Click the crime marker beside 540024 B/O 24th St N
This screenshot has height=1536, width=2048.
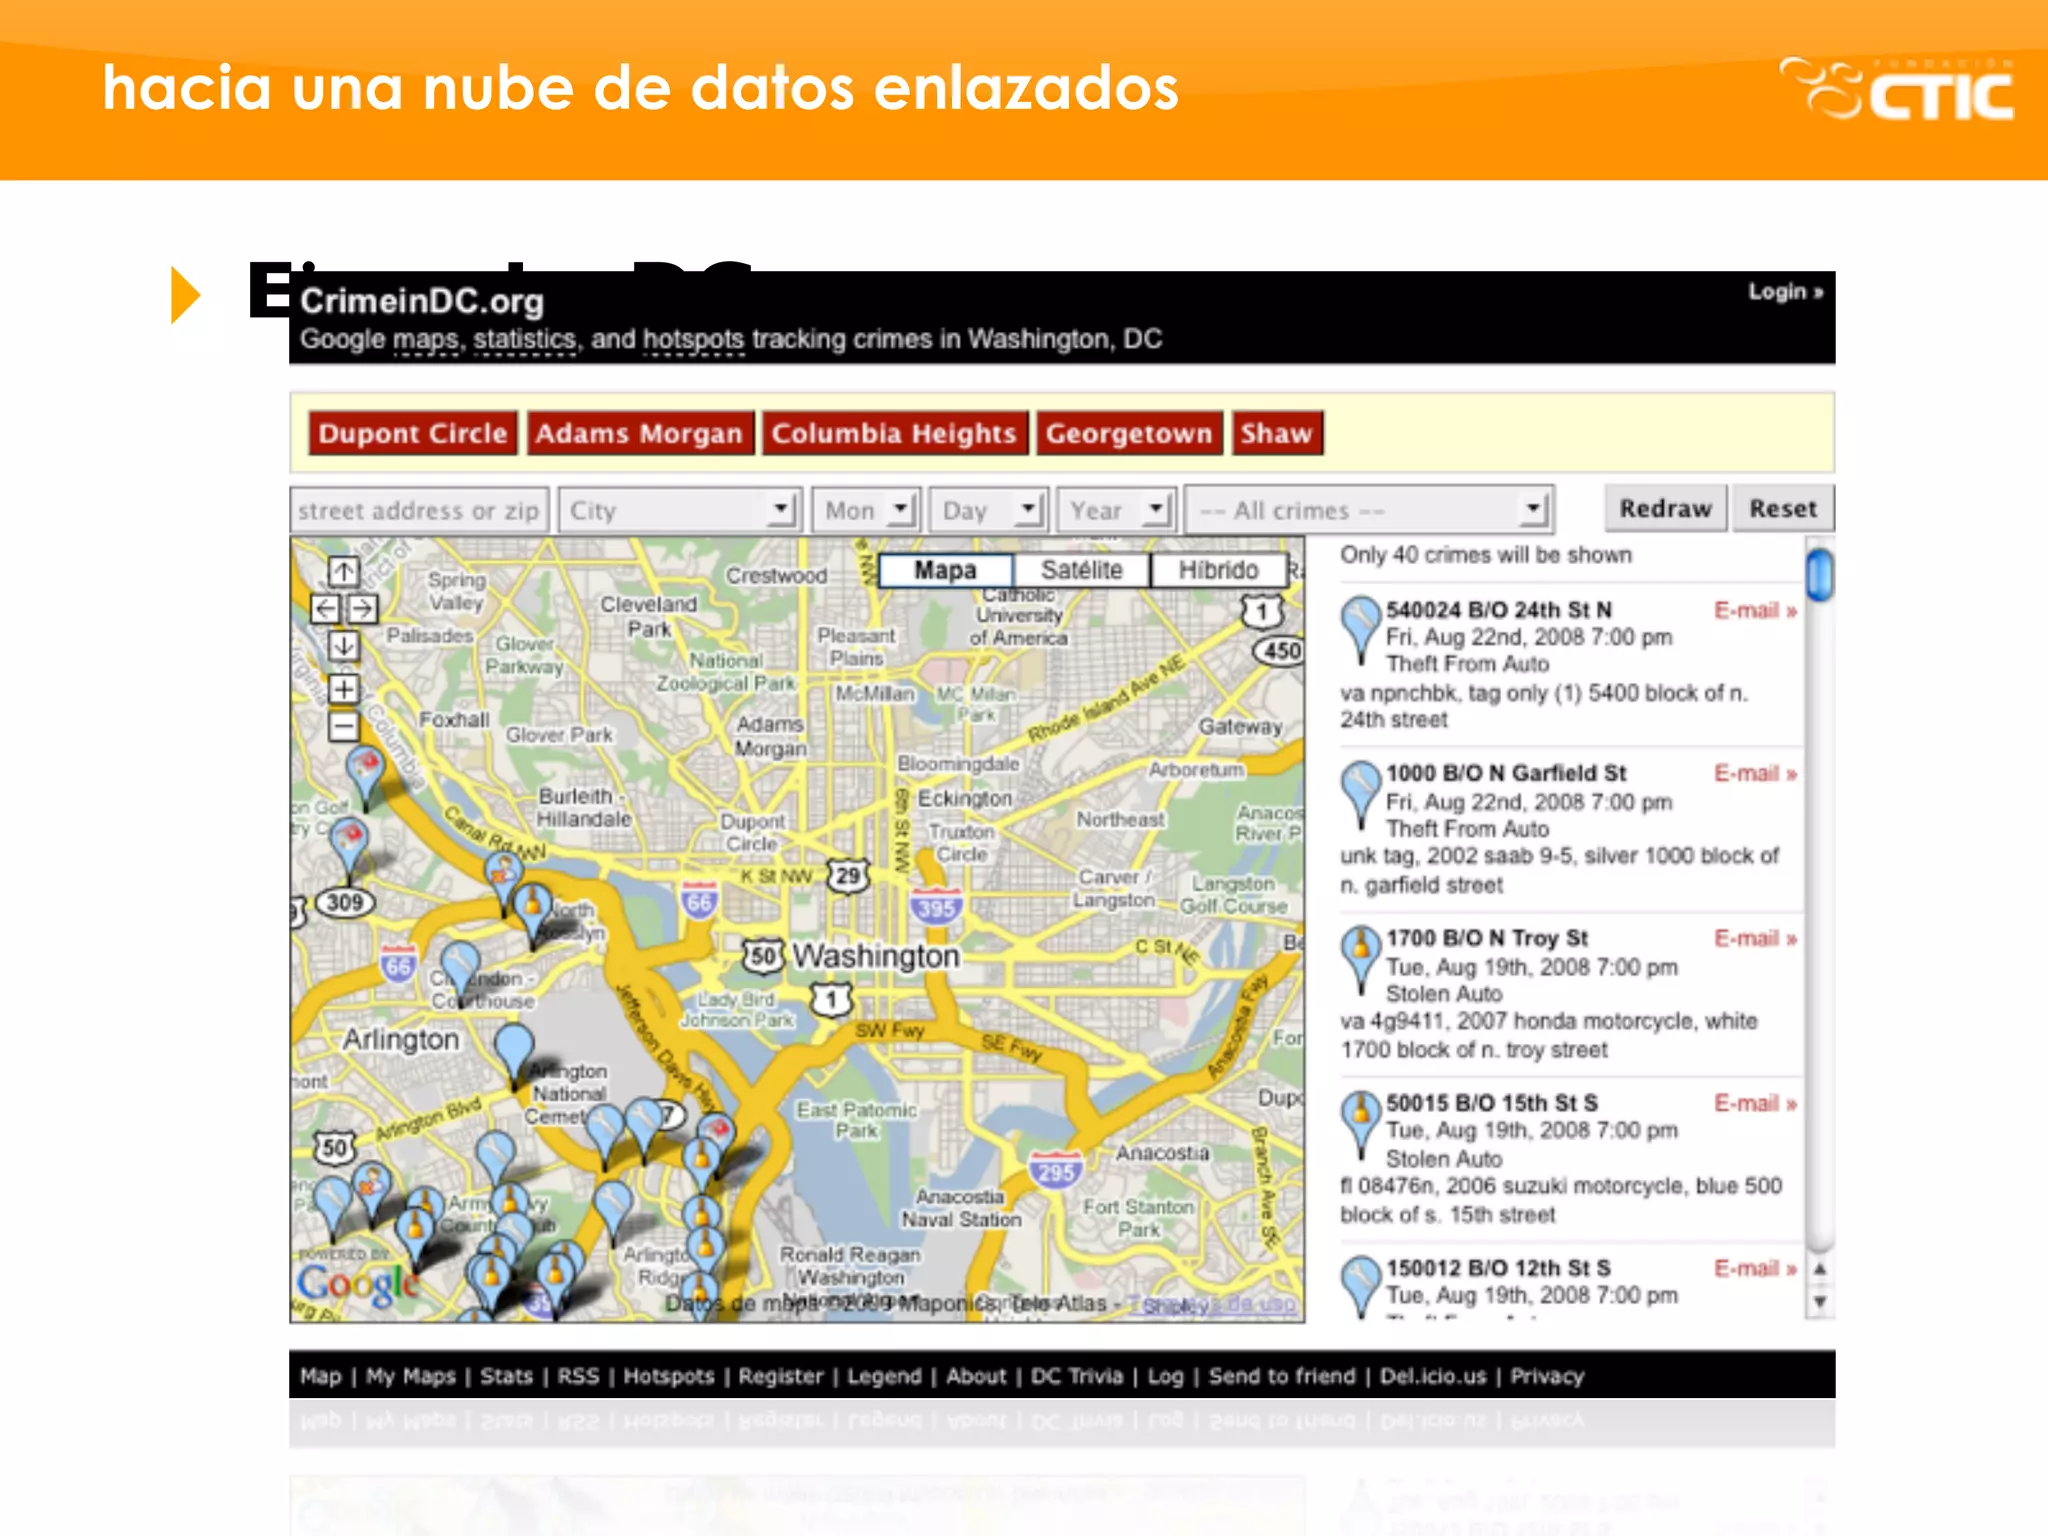[1360, 630]
